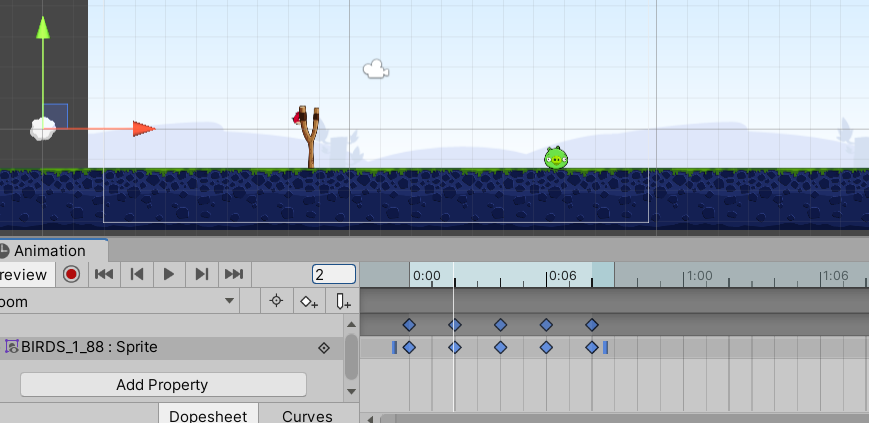Step to previous keyframe
Viewport: 869px width, 423px height.
tap(136, 274)
